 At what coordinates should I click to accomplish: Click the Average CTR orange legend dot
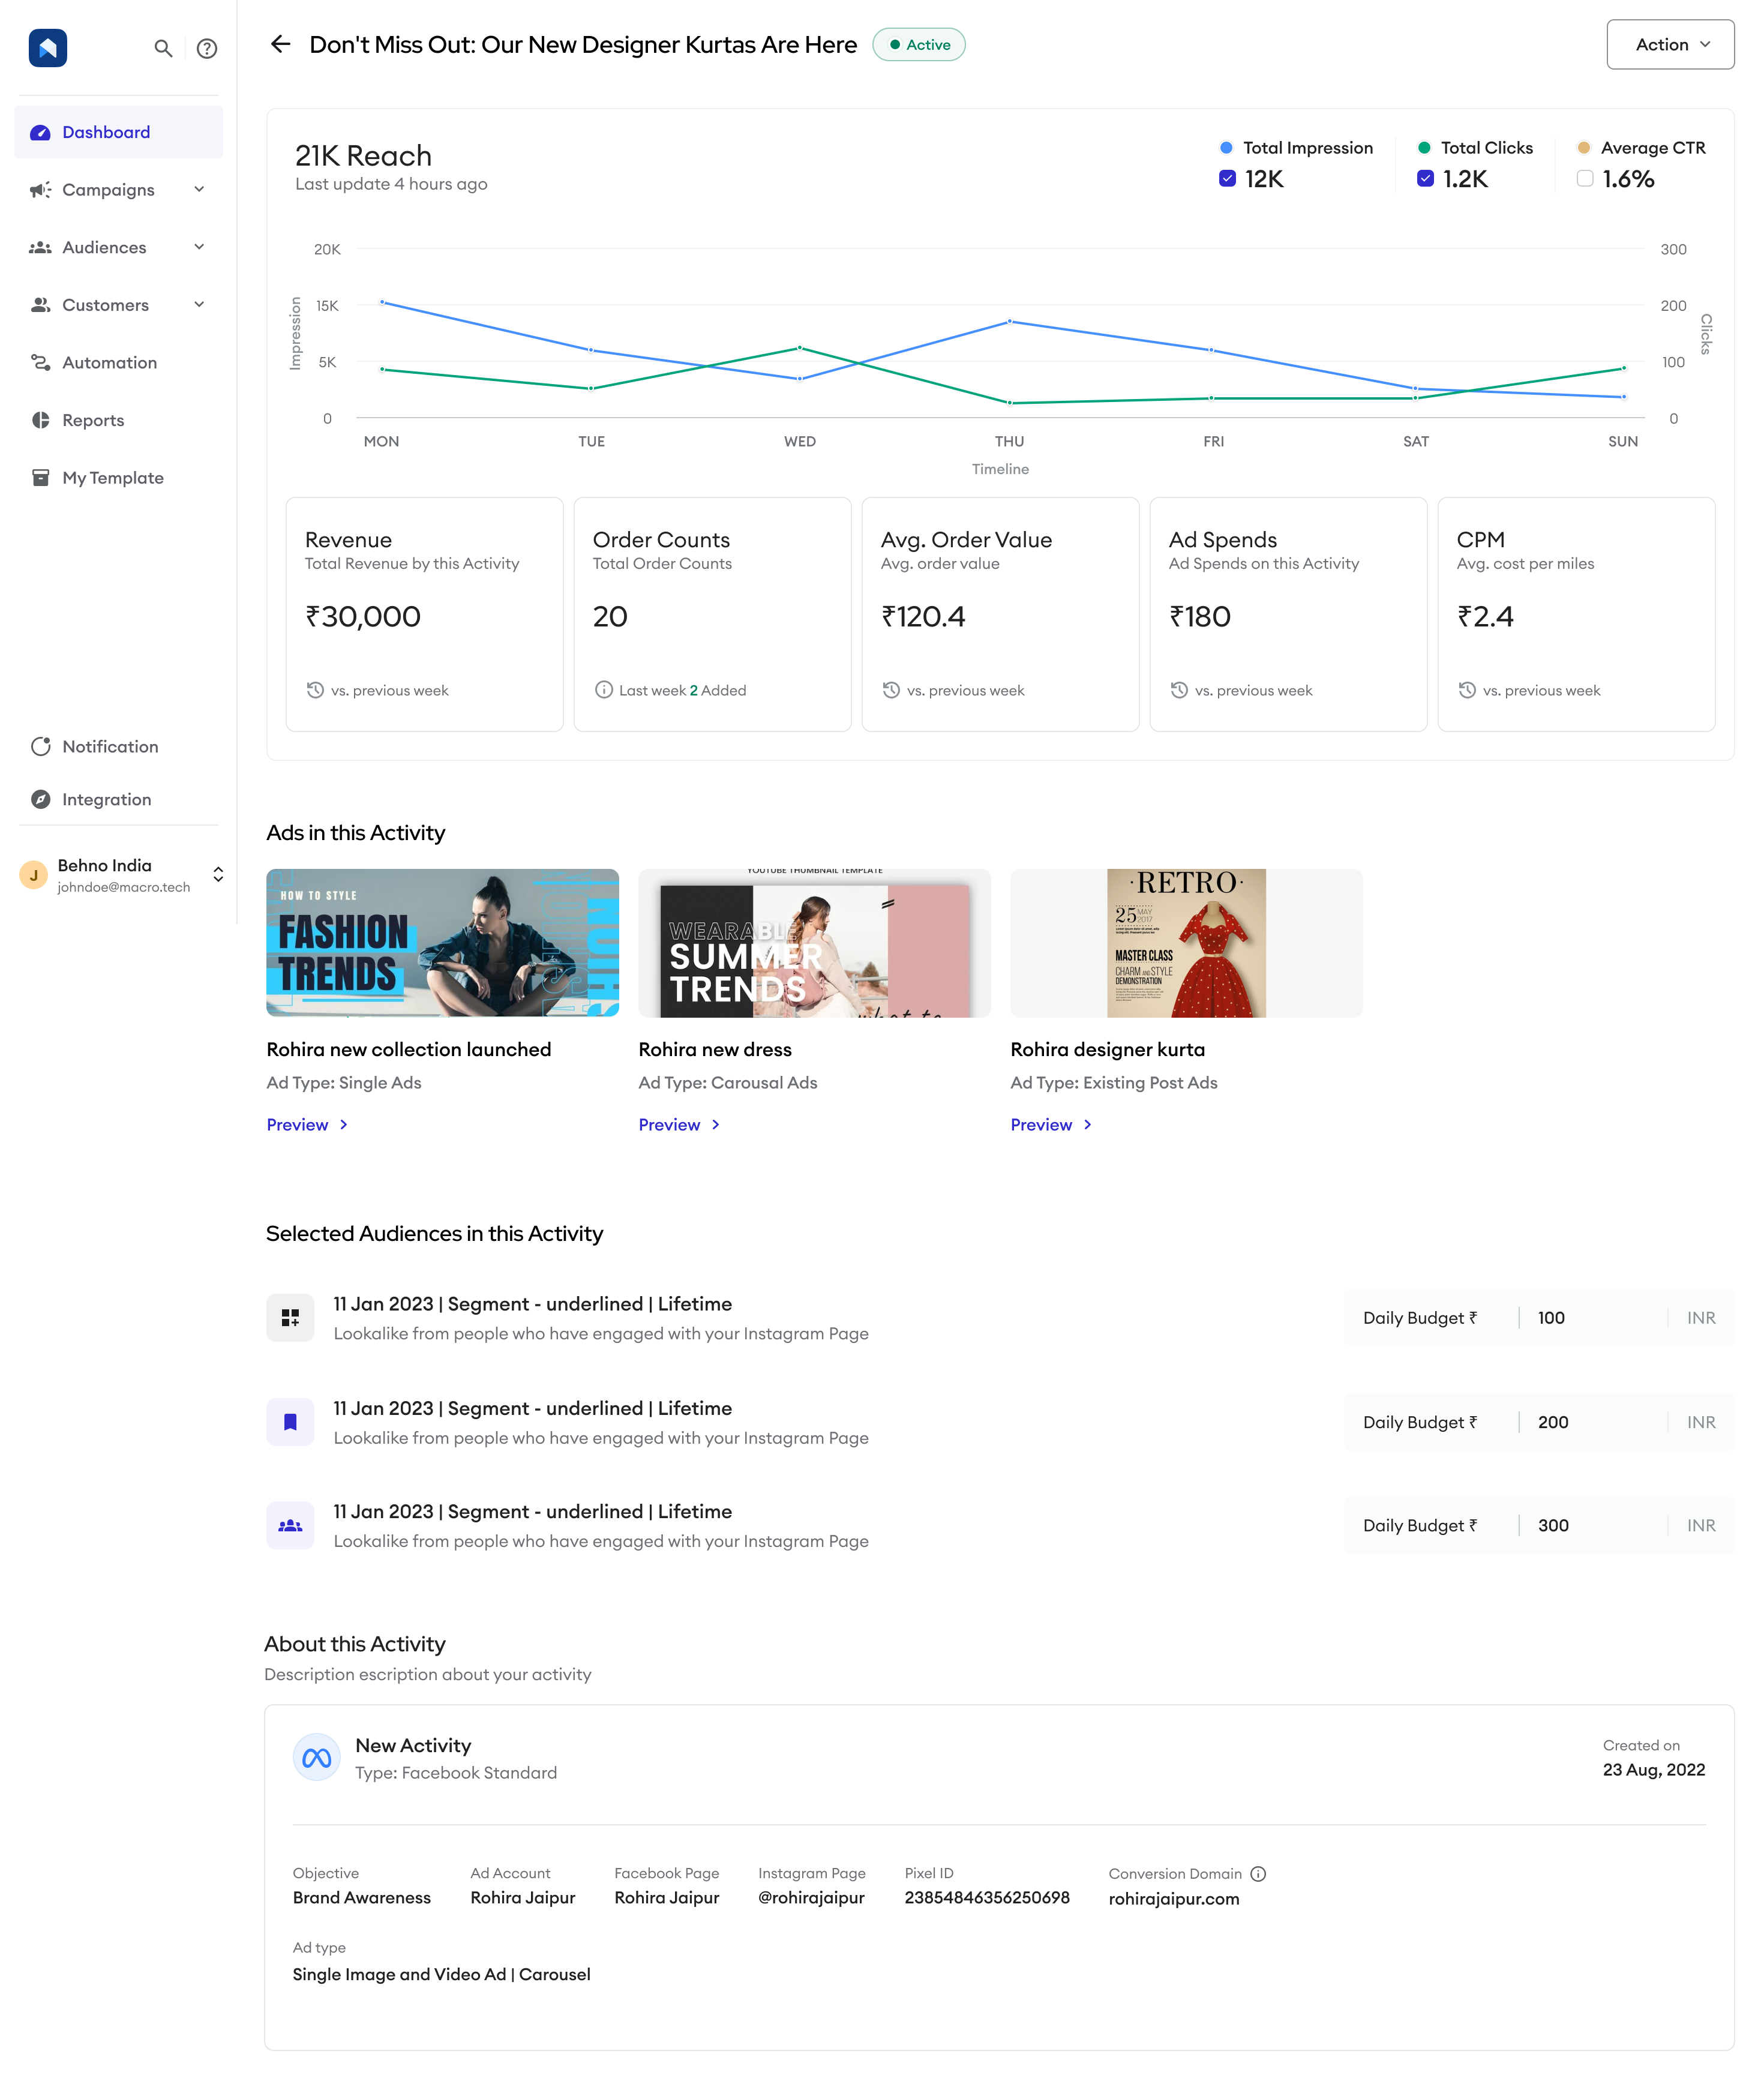click(1584, 148)
